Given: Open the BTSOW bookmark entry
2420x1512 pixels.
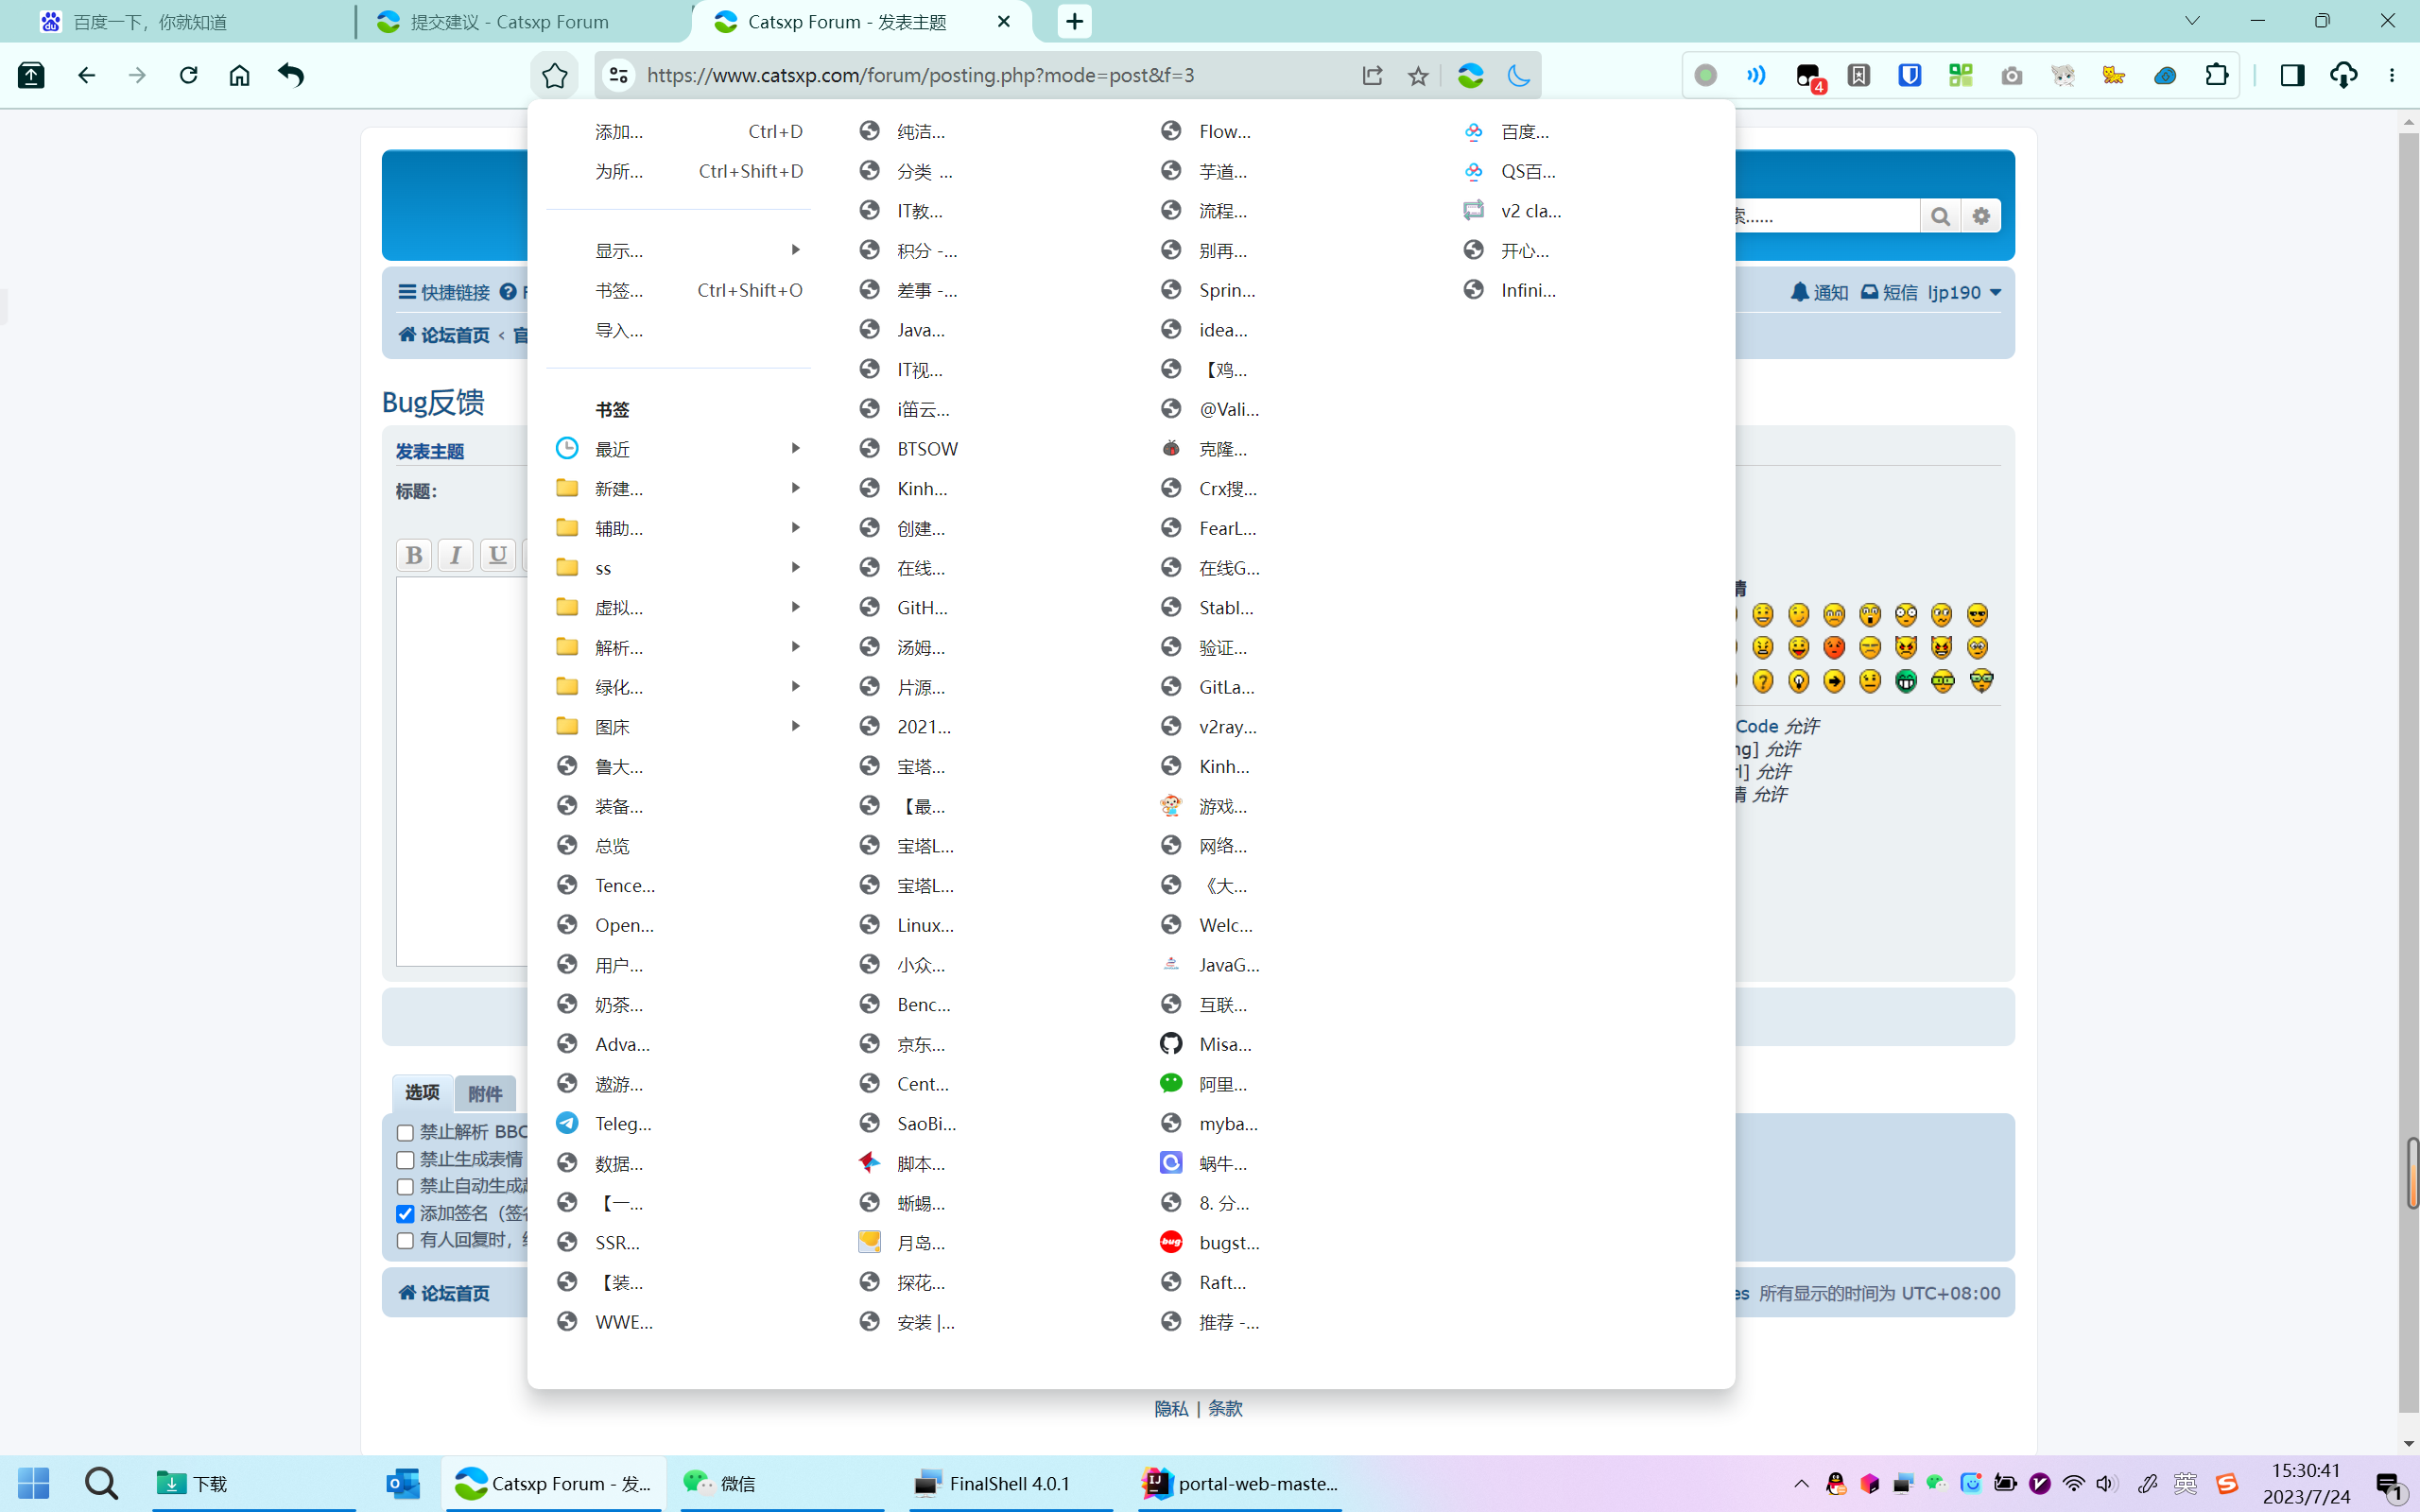Looking at the screenshot, I should pos(926,449).
